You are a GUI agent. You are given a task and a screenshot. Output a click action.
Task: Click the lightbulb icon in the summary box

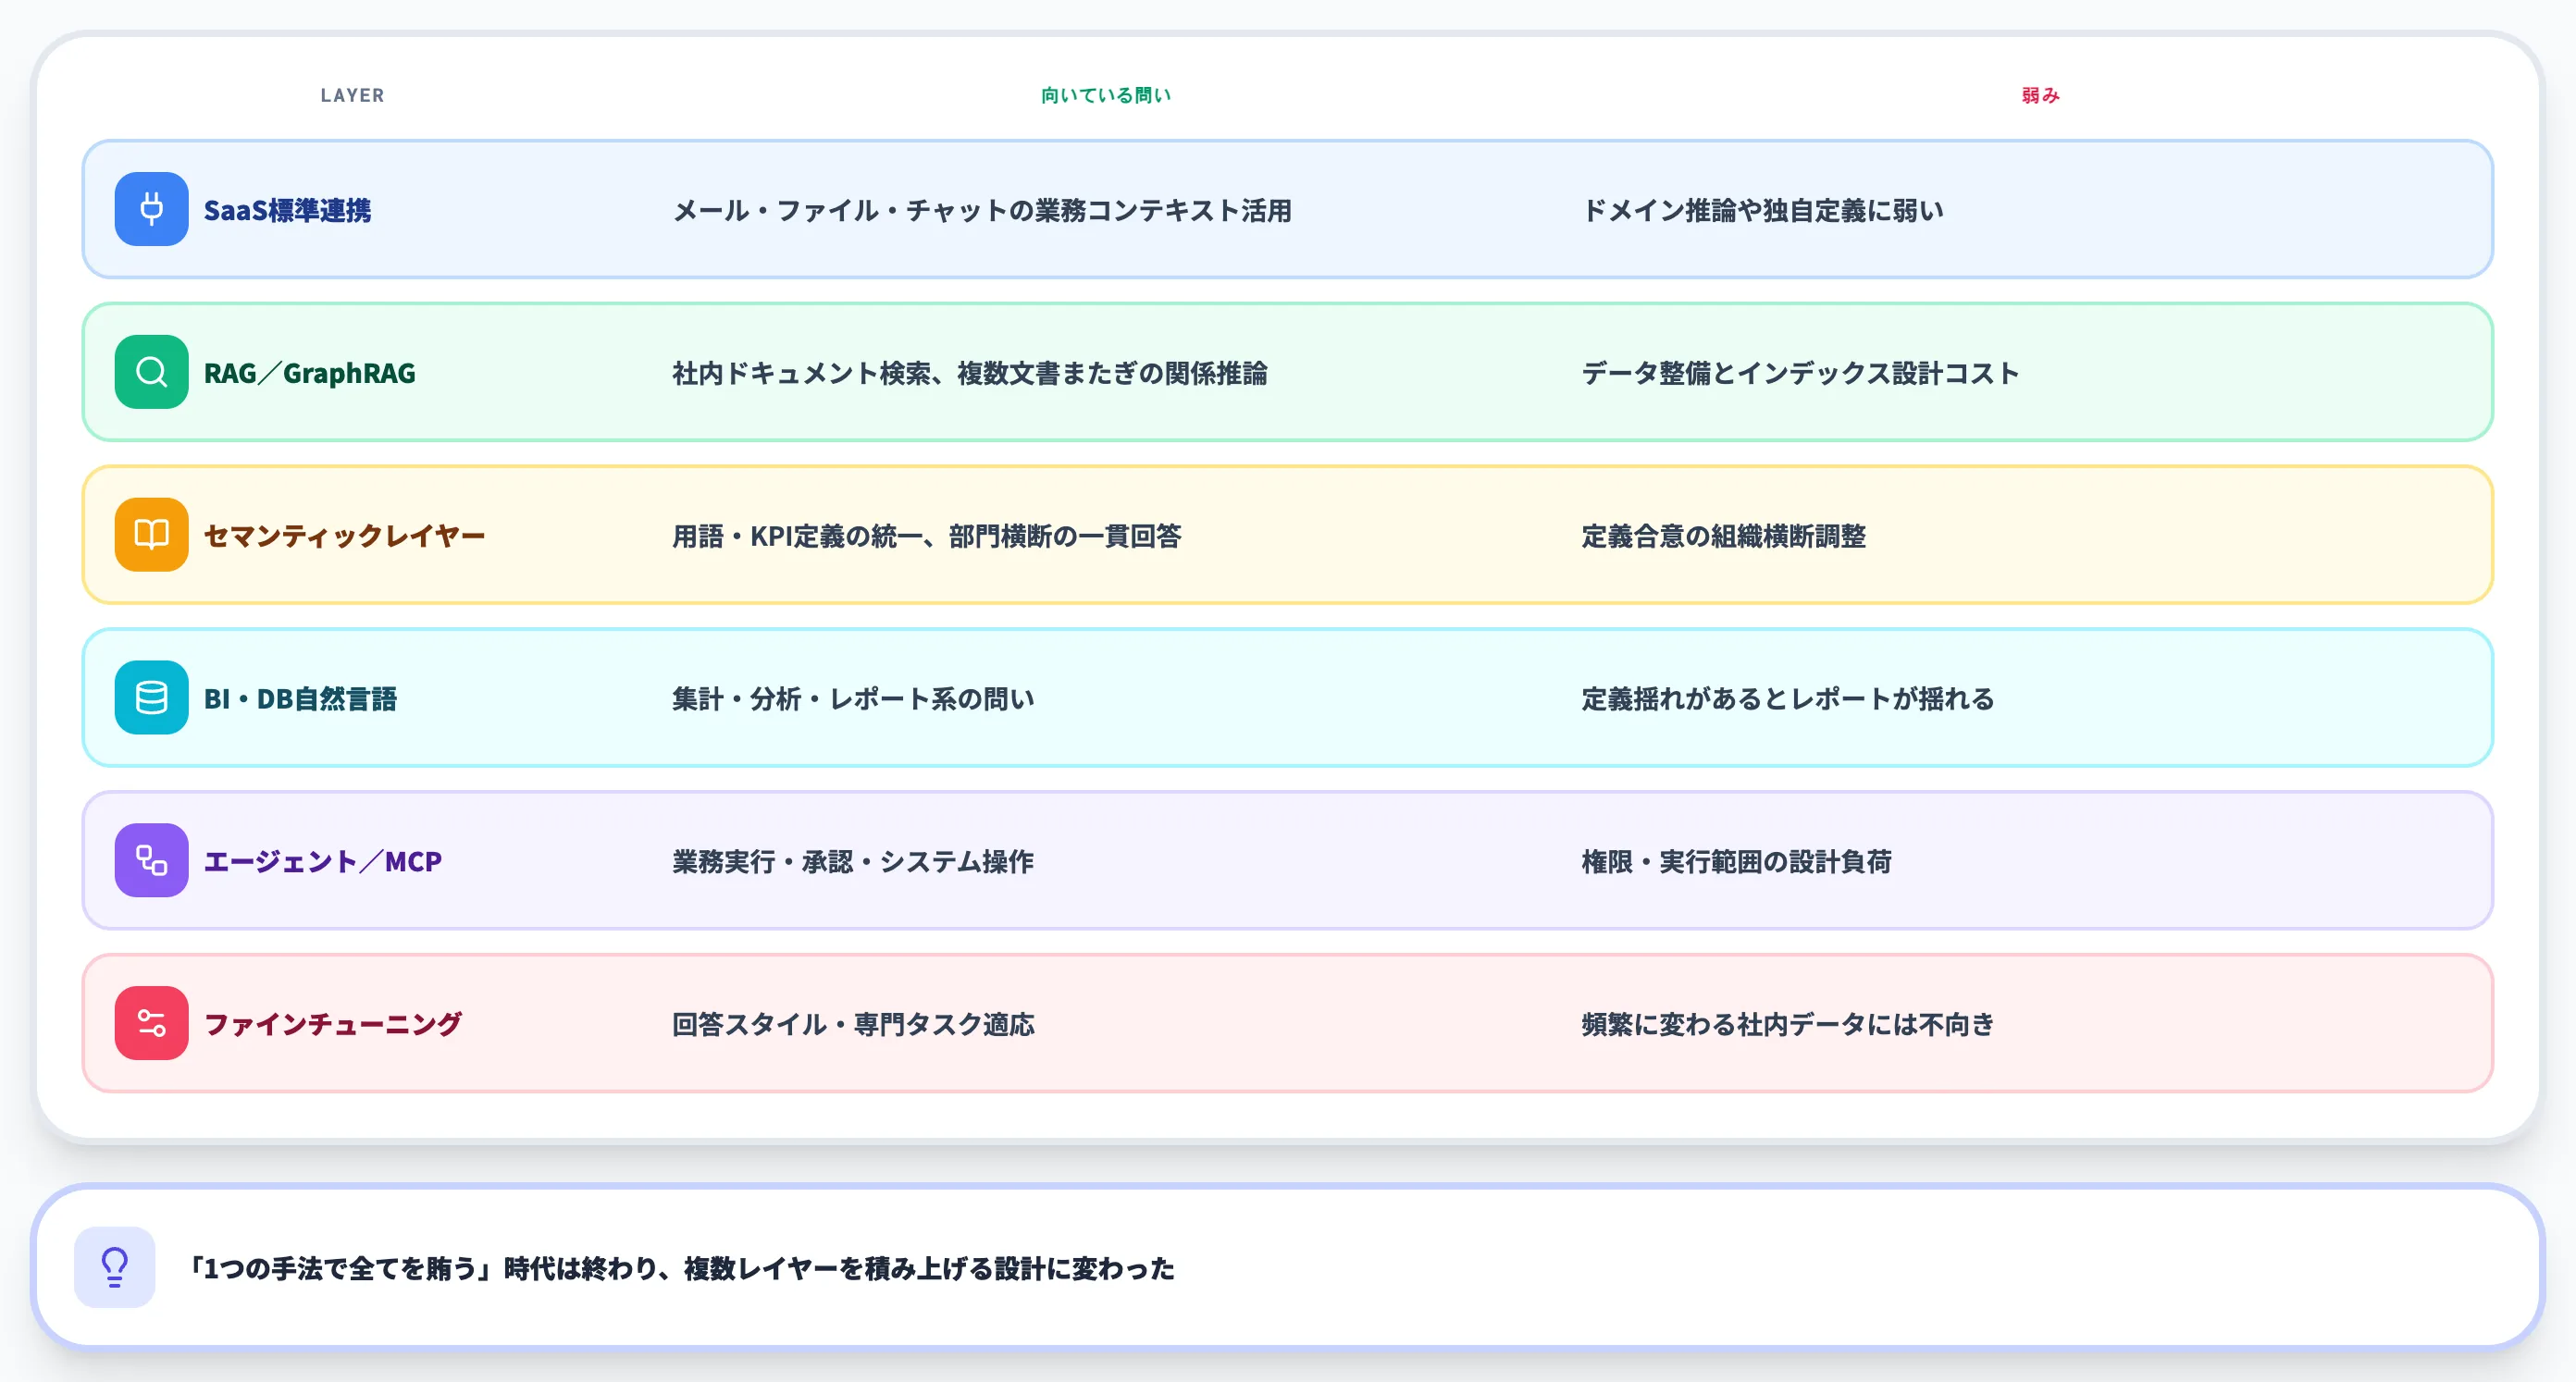[115, 1267]
